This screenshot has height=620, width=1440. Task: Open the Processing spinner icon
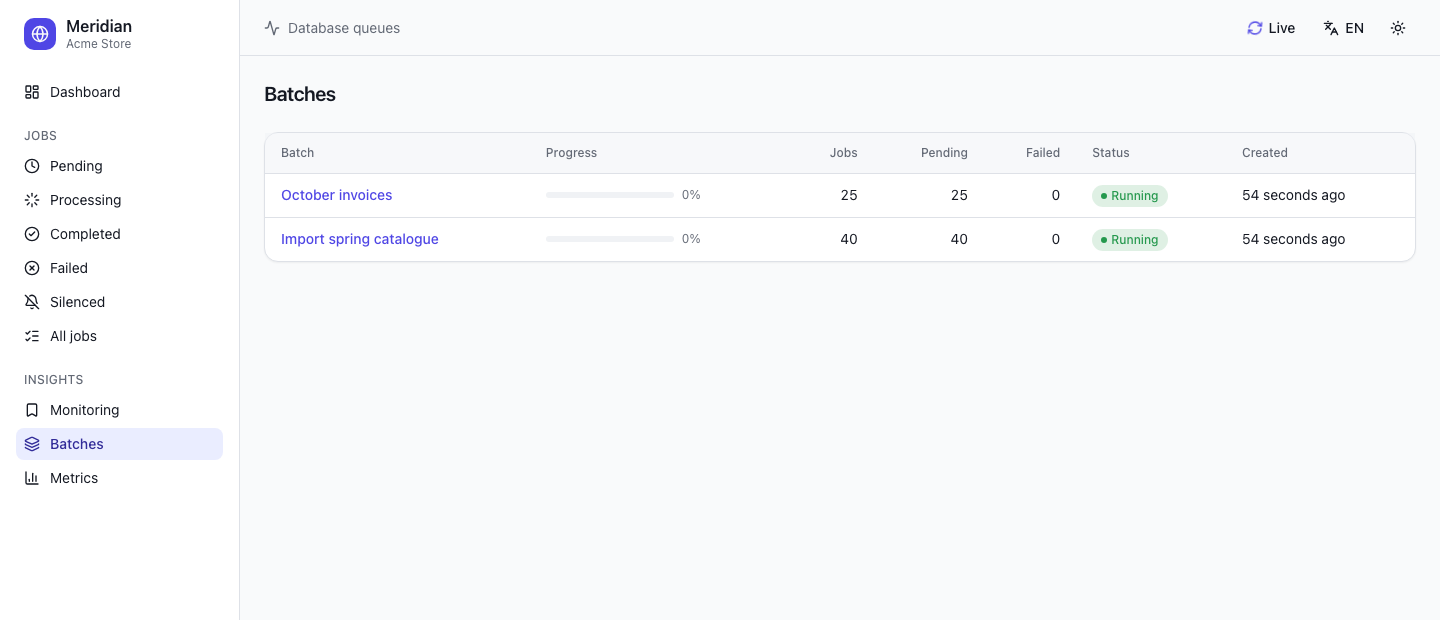32,200
